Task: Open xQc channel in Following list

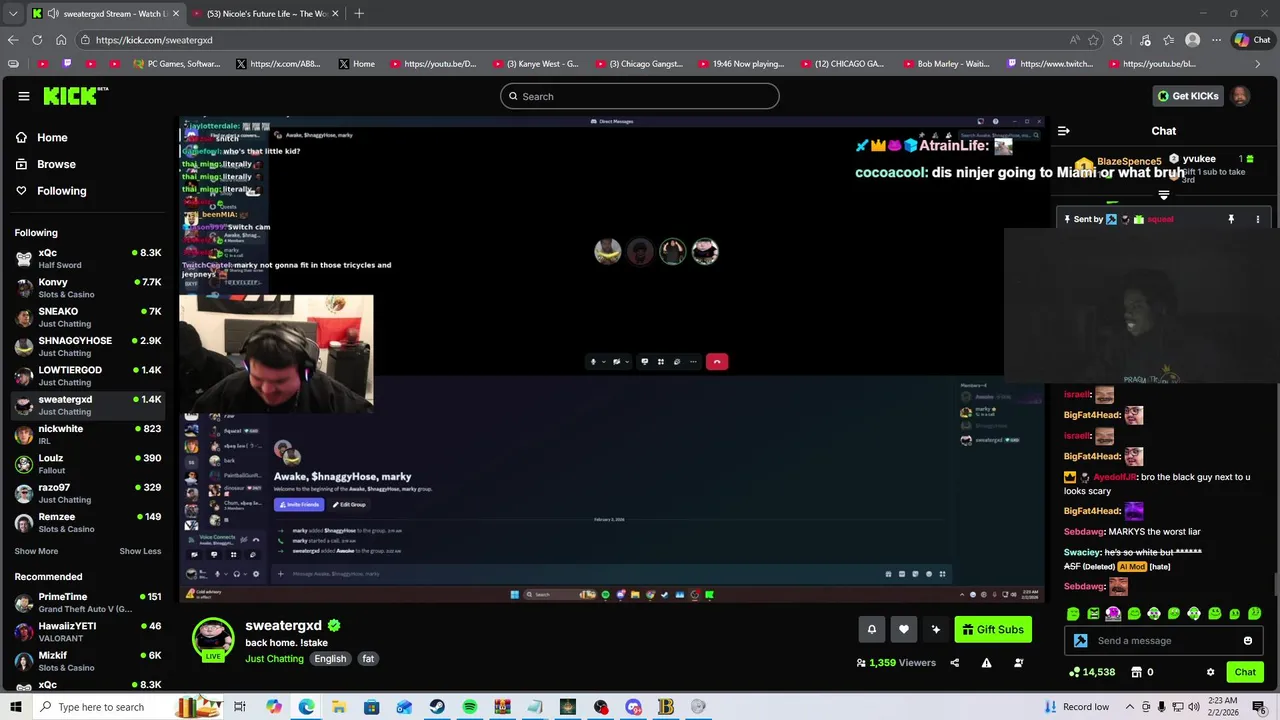Action: point(88,258)
